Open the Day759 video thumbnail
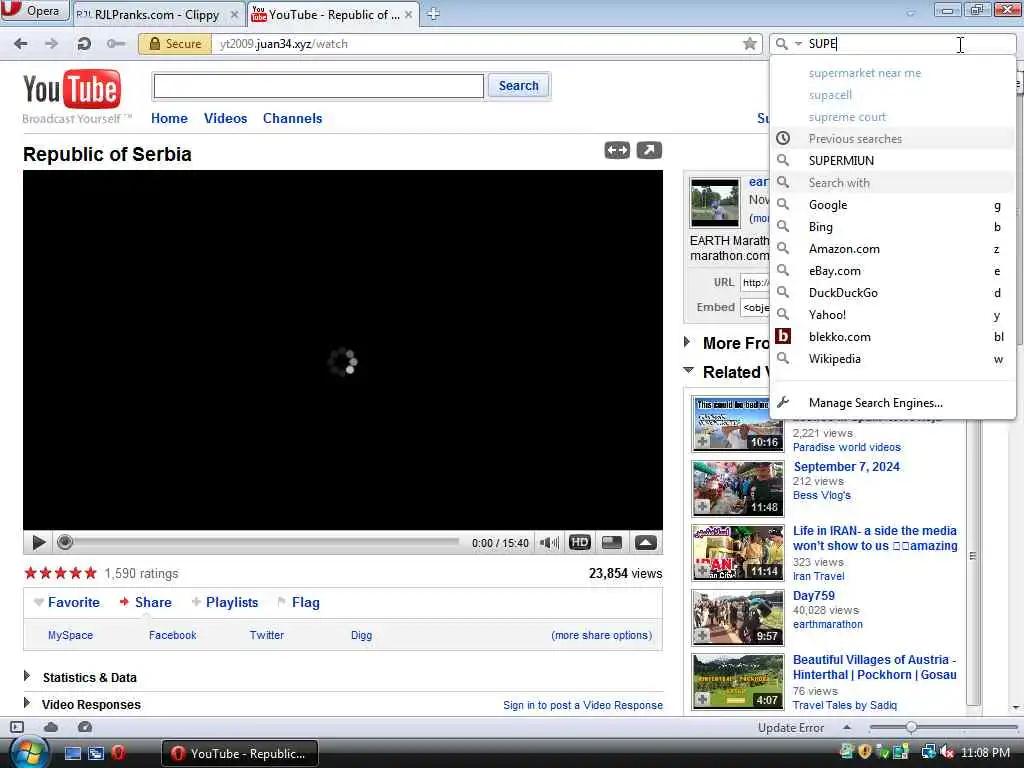Viewport: 1024px width, 768px height. click(x=738, y=617)
